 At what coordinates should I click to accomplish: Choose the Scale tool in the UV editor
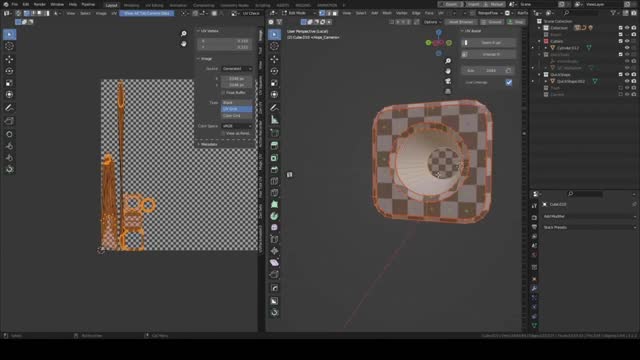(x=9, y=83)
